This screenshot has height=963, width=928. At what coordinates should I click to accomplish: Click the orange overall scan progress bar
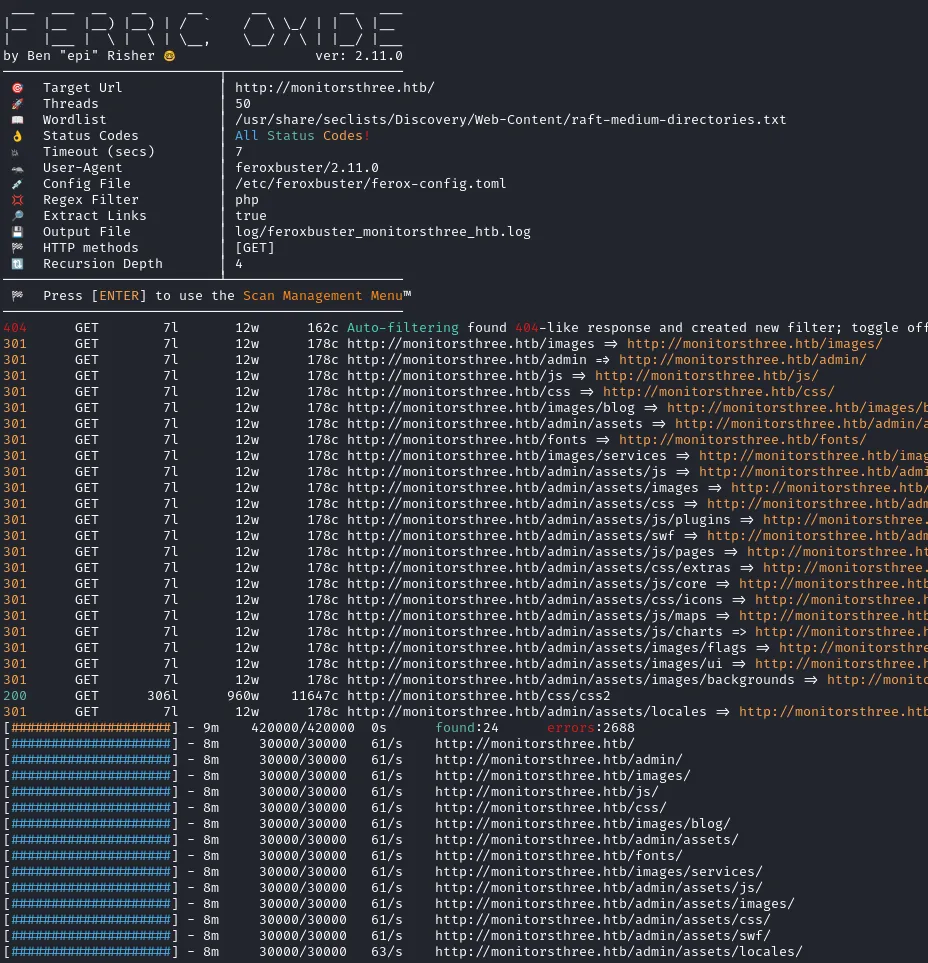pos(91,728)
